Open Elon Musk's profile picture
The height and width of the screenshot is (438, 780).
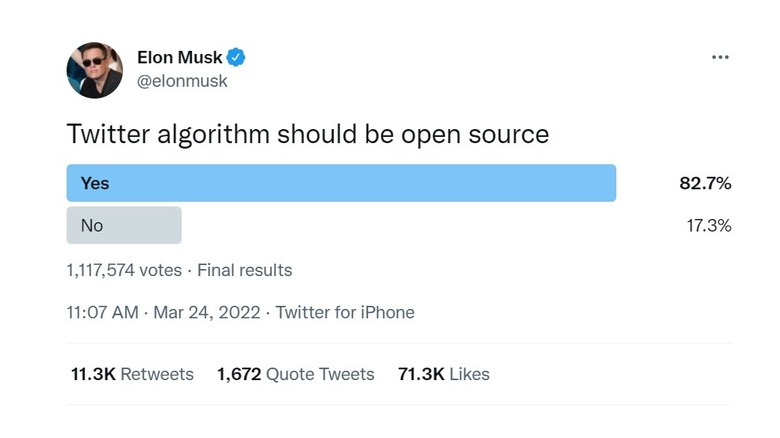tap(94, 70)
